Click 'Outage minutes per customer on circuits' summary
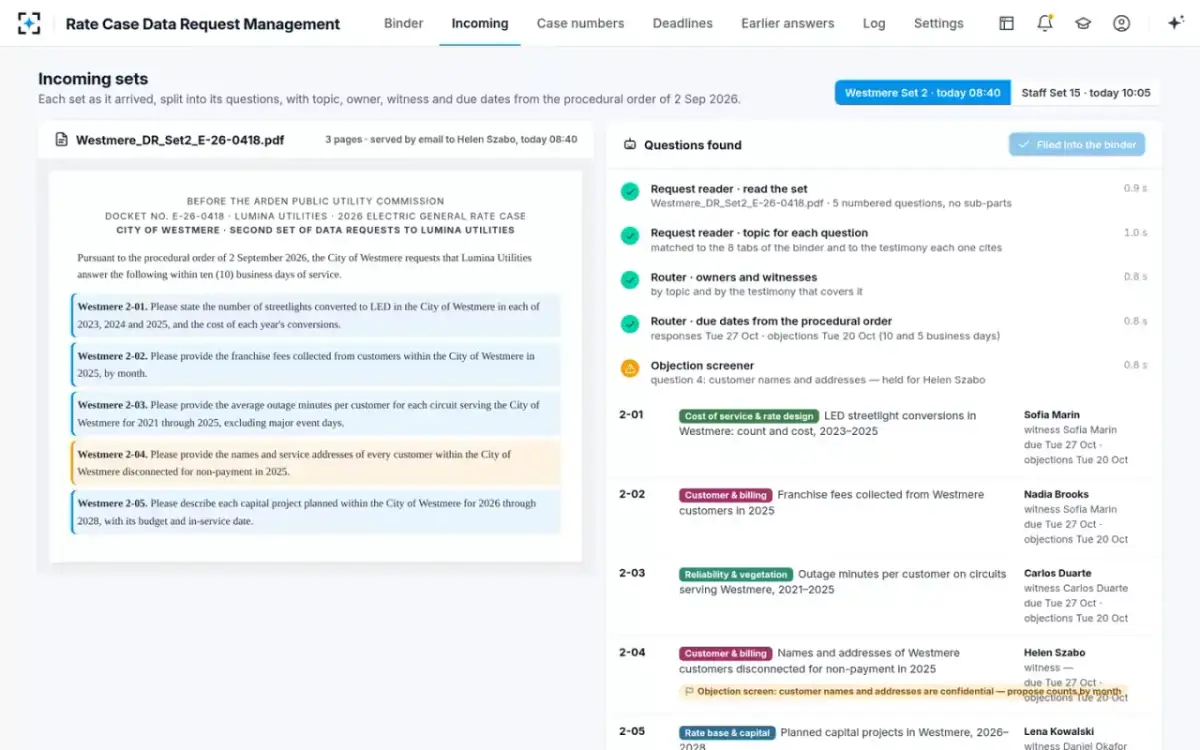The height and width of the screenshot is (750, 1200). coord(843,581)
